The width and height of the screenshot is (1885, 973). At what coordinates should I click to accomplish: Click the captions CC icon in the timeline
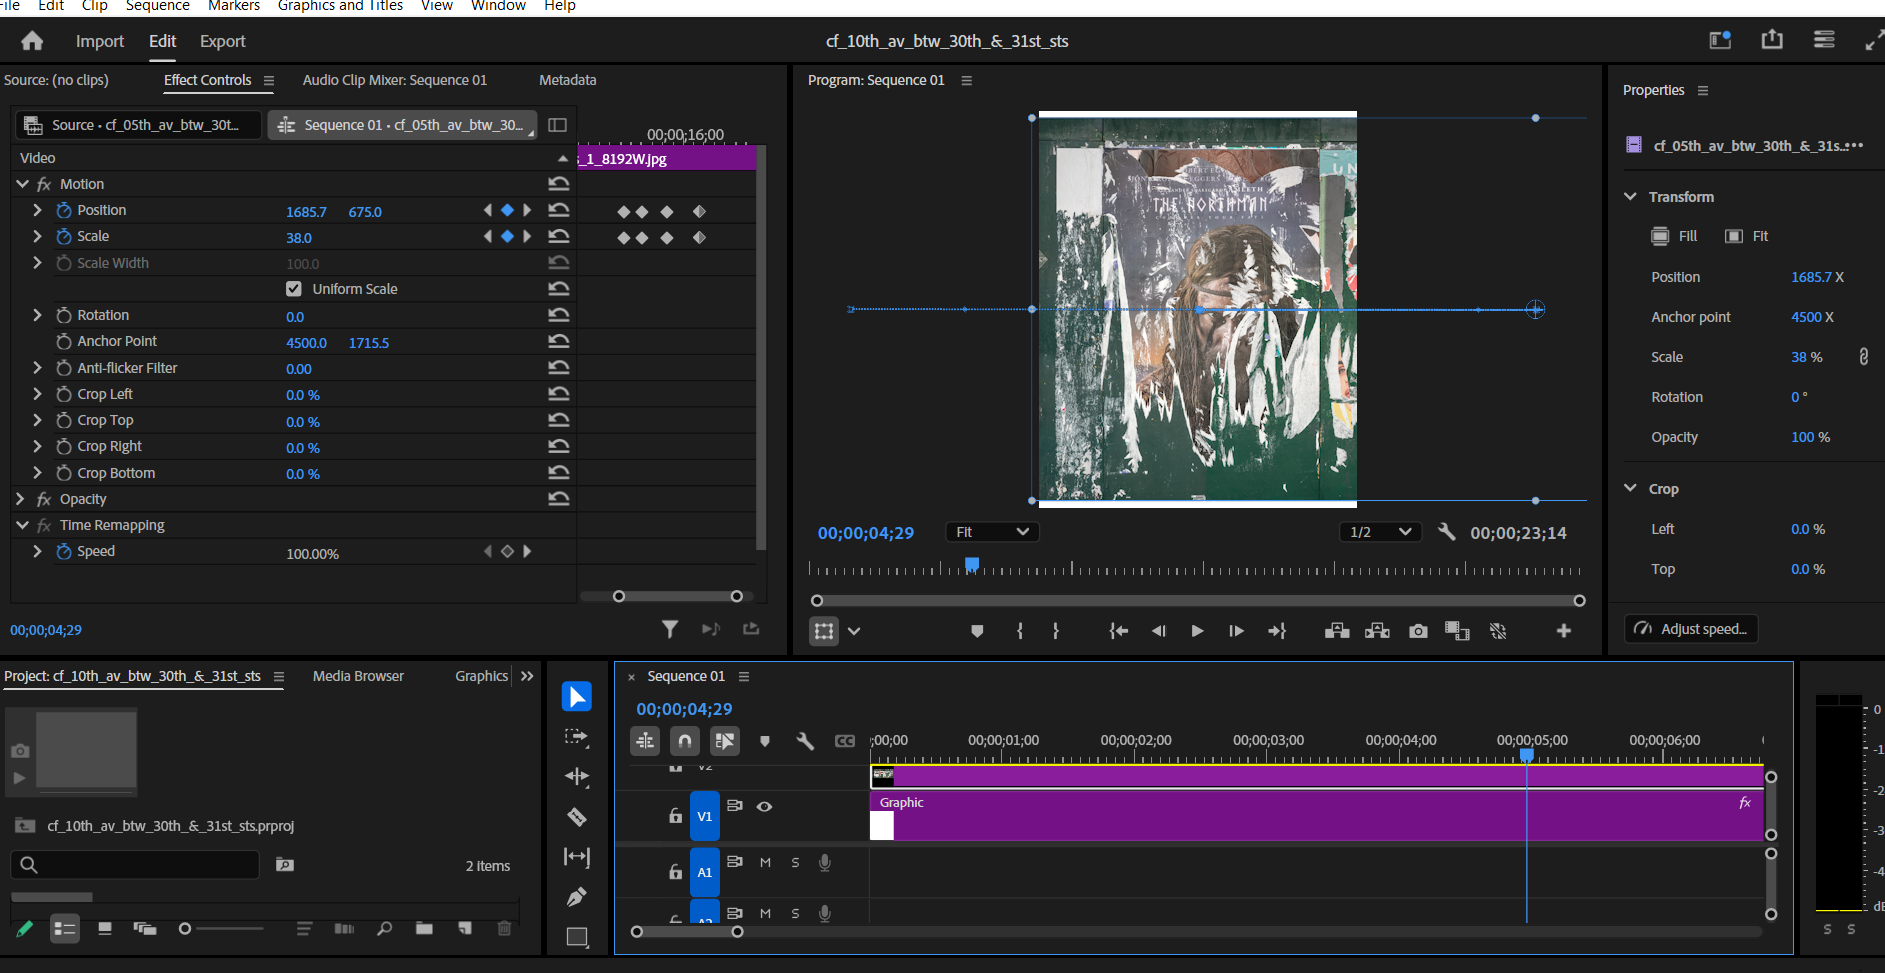pyautogui.click(x=846, y=741)
